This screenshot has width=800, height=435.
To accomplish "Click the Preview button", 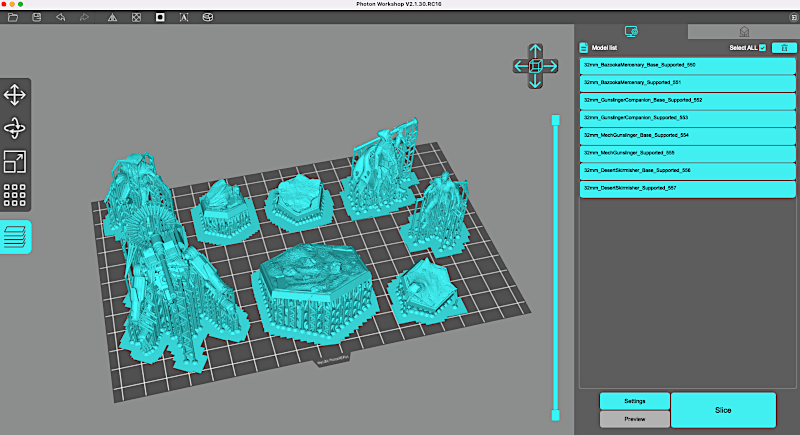I will pyautogui.click(x=635, y=419).
